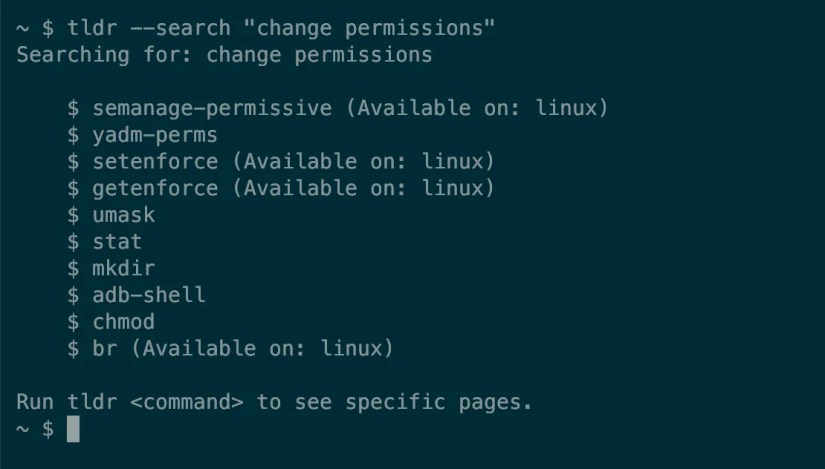This screenshot has width=825, height=469.
Task: Click "Available on: linux" beside br
Action: pyautogui.click(x=263, y=349)
